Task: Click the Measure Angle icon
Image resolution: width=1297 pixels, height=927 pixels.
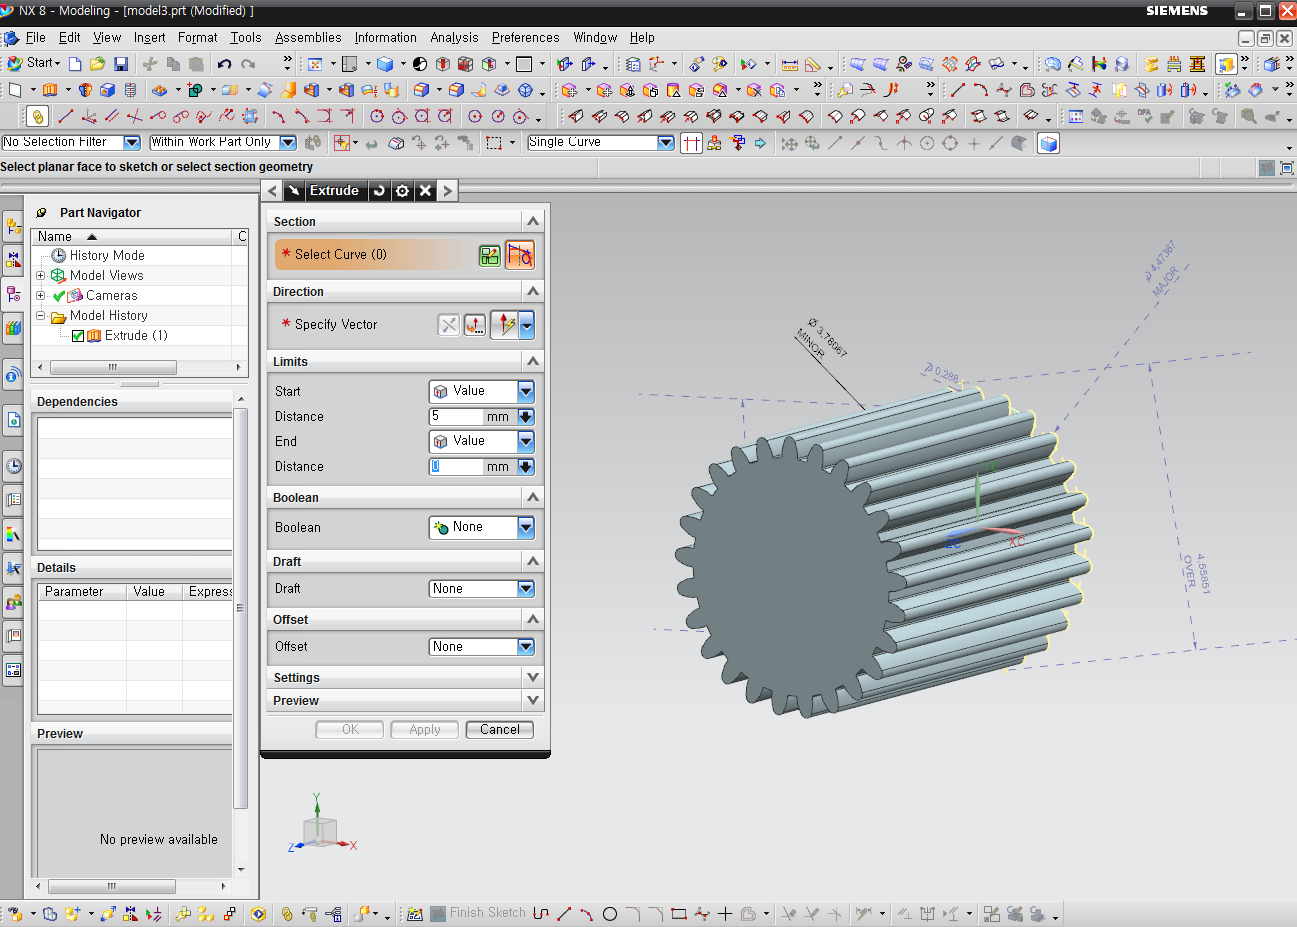Action: [x=813, y=64]
